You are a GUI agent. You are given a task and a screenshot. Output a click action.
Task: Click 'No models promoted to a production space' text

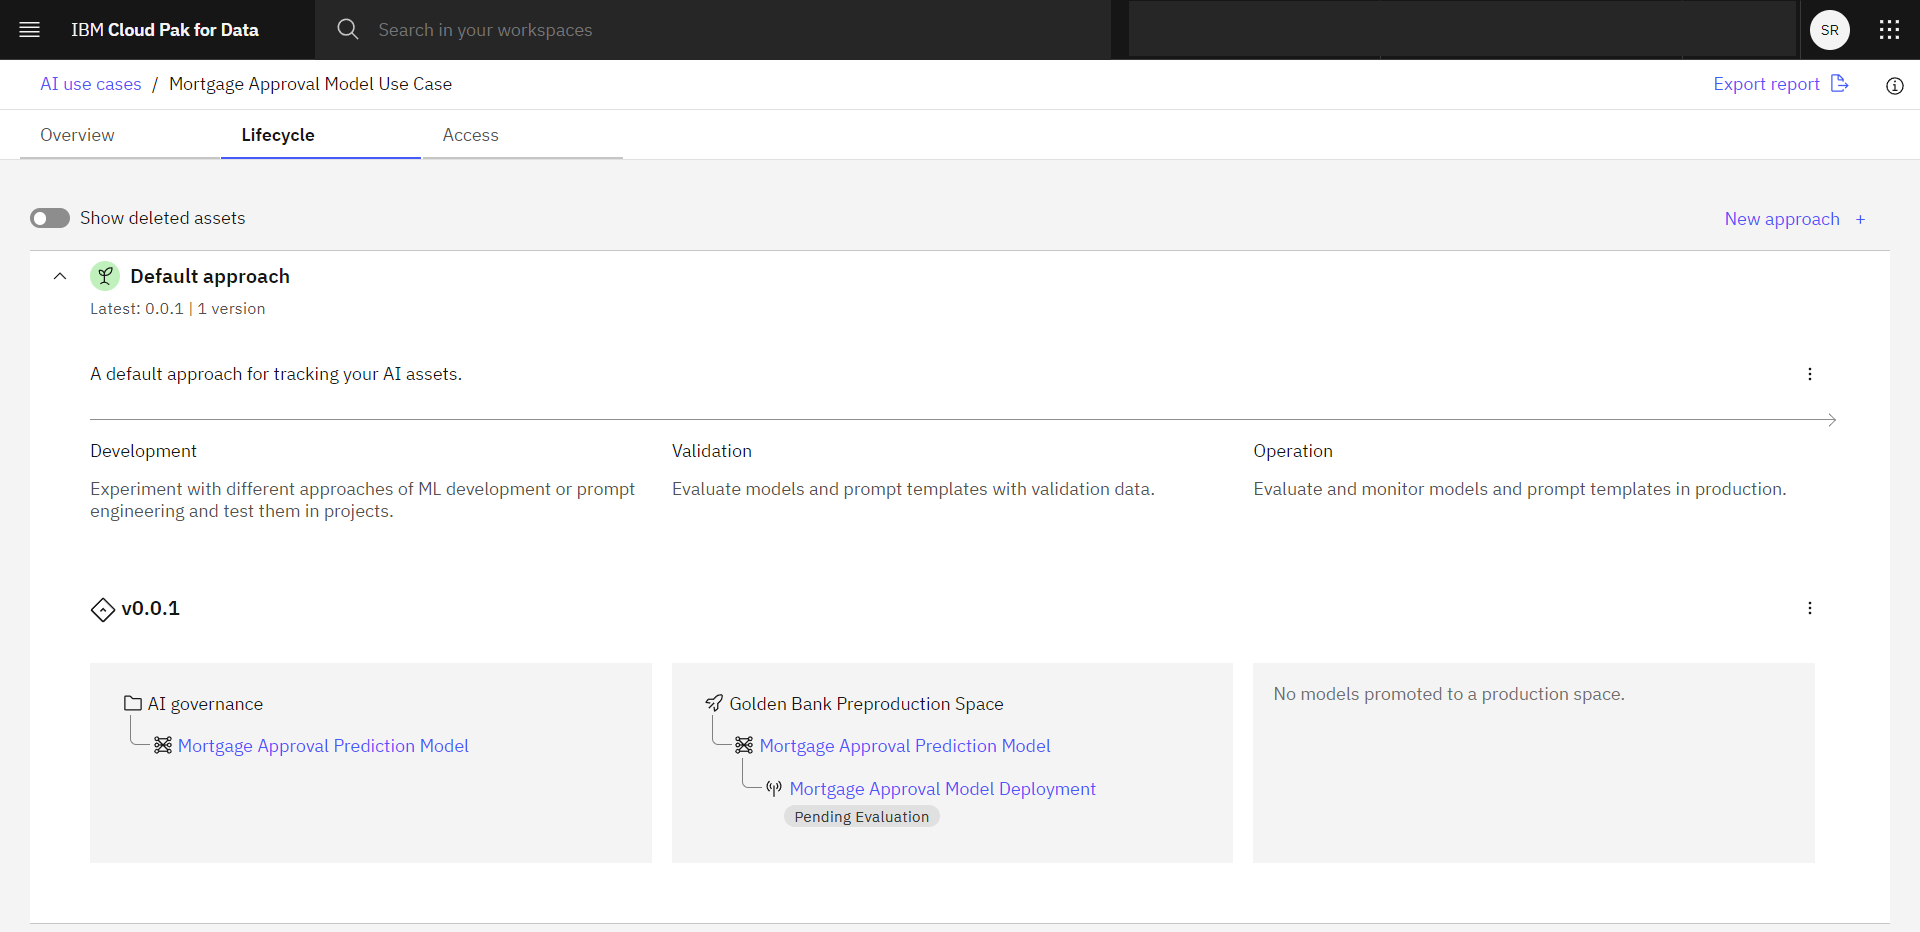(1449, 694)
